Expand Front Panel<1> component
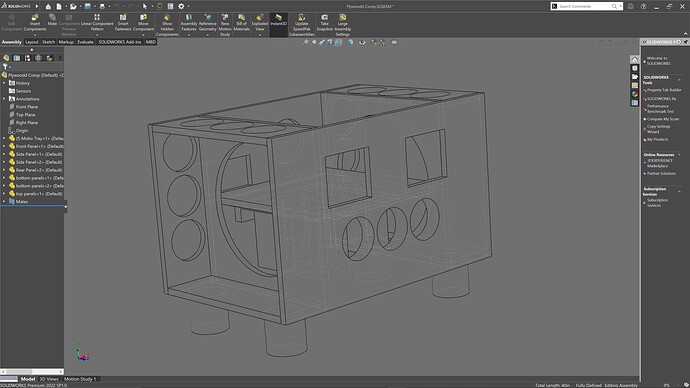Screen dimensions: 690x388 pos(4,146)
